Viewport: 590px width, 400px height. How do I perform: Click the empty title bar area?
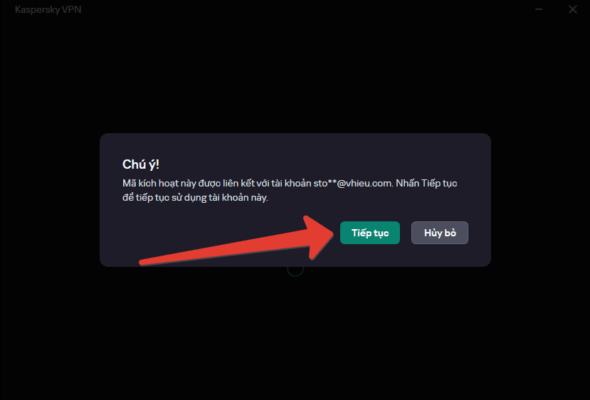pyautogui.click(x=301, y=9)
